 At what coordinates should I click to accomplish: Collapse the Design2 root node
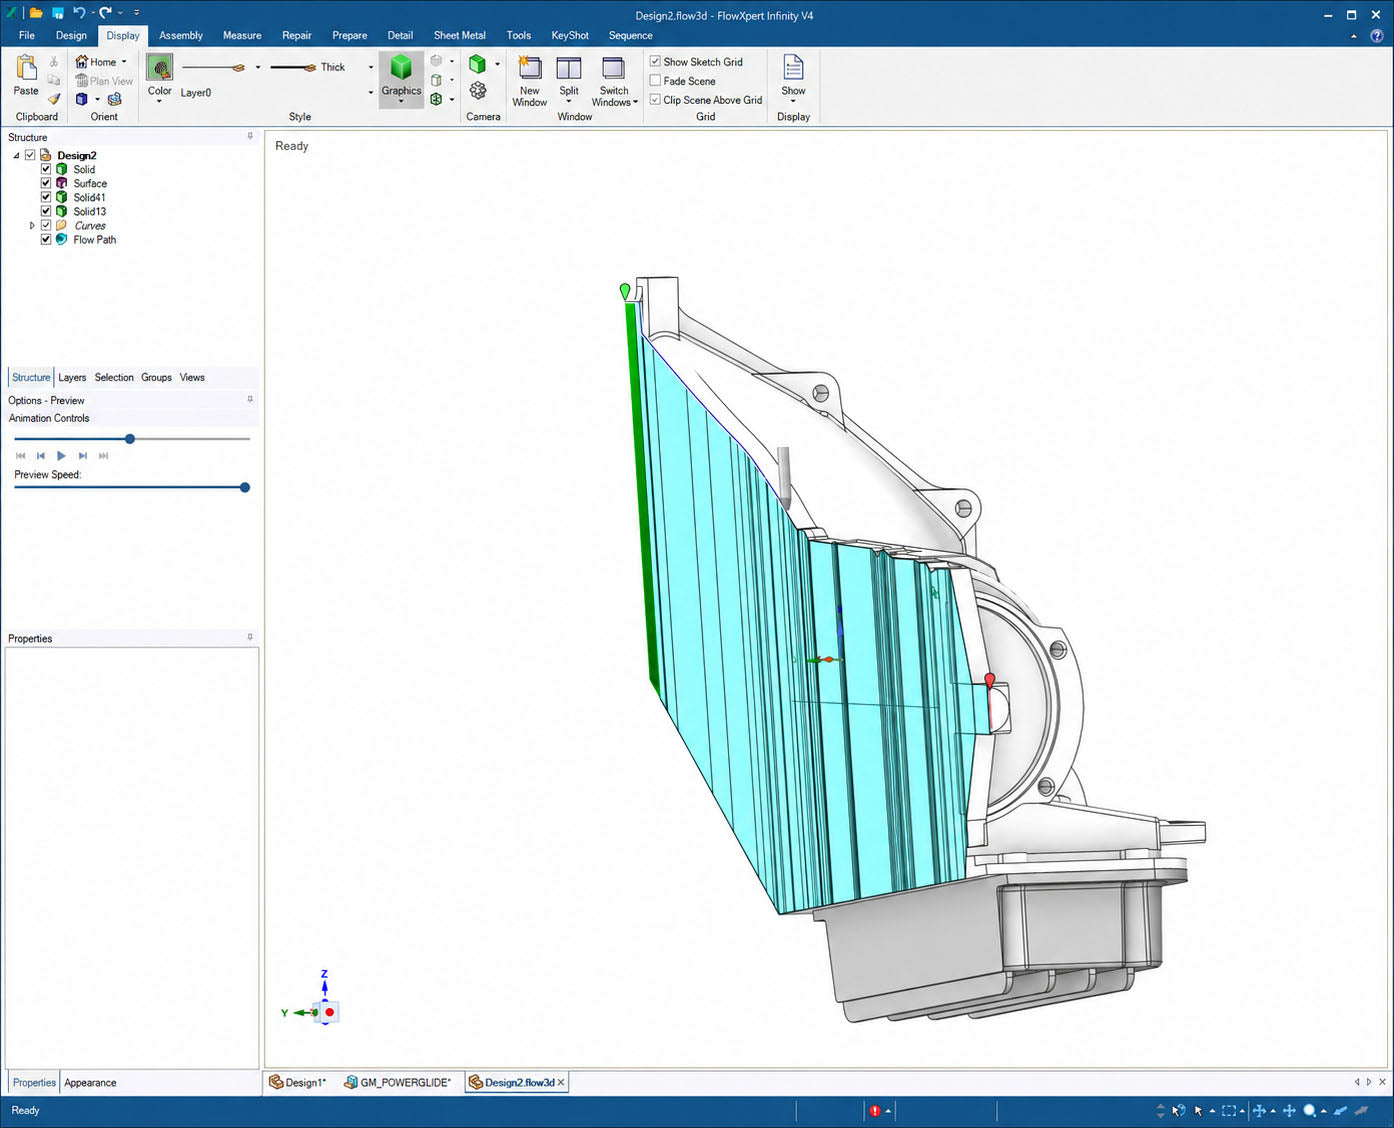(16, 155)
